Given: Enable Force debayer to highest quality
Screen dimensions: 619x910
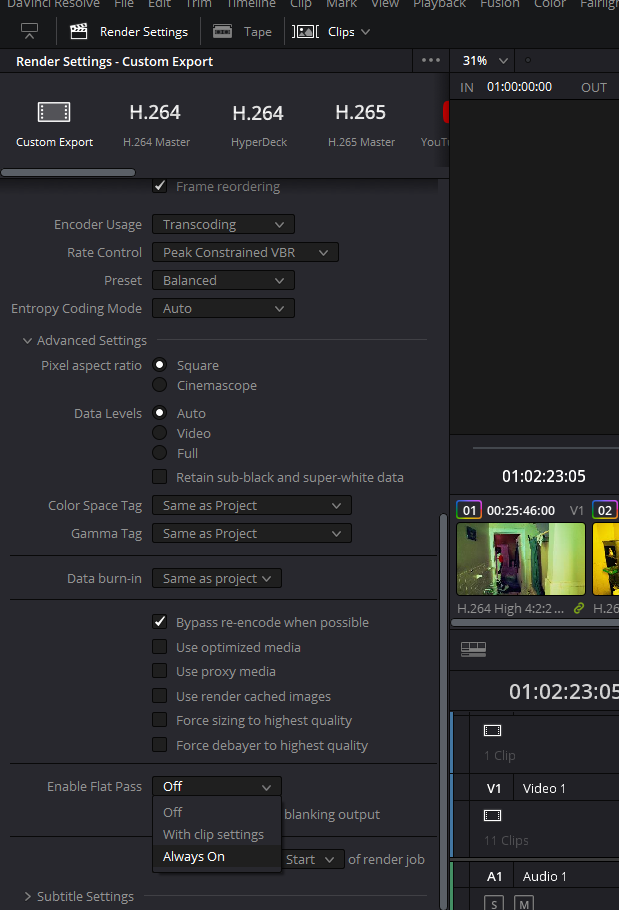Looking at the screenshot, I should coord(160,745).
